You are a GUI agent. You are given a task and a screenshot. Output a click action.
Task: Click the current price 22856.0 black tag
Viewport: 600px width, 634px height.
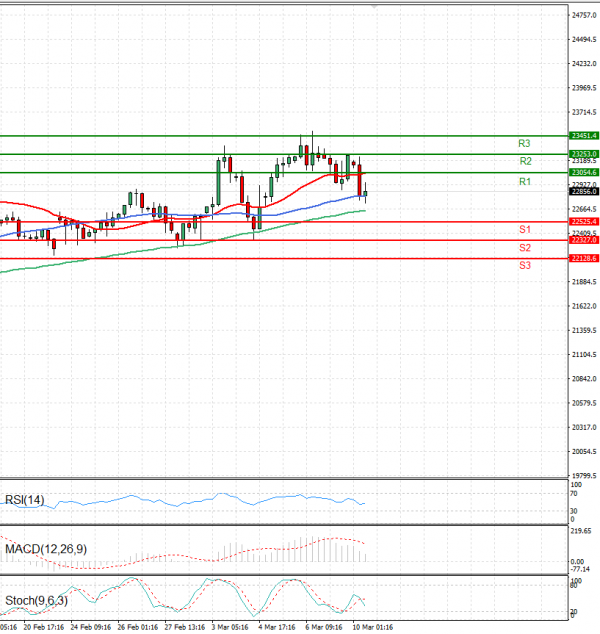583,193
